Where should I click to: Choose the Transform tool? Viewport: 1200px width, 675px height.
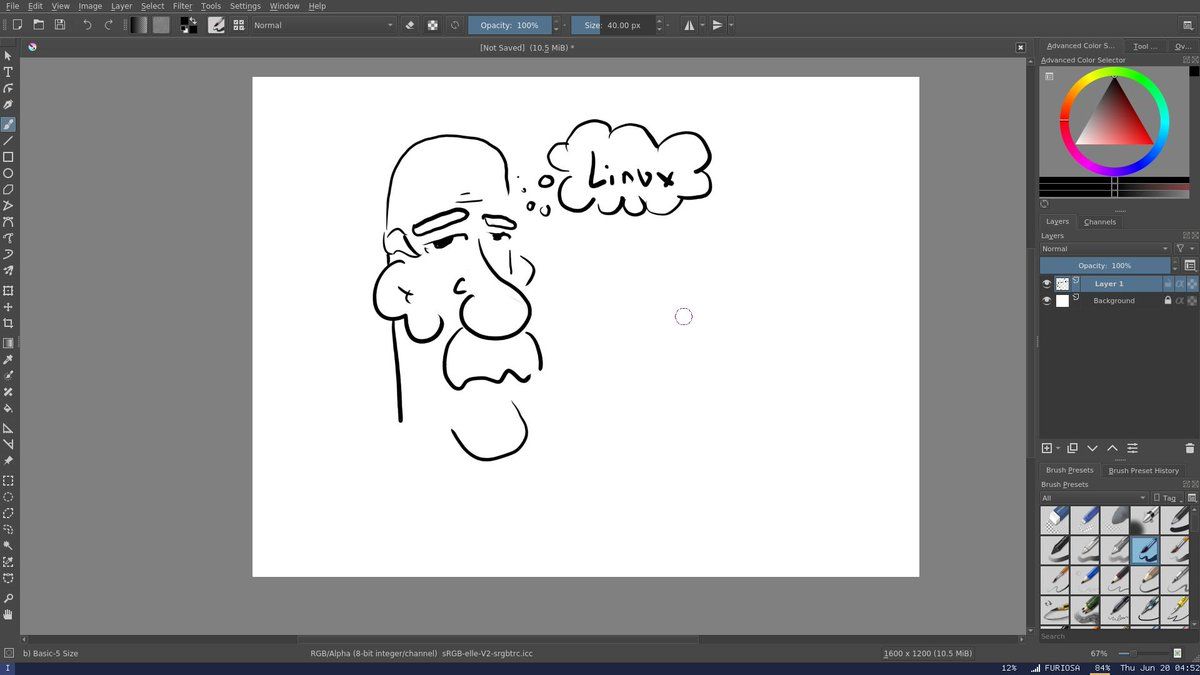pyautogui.click(x=8, y=291)
